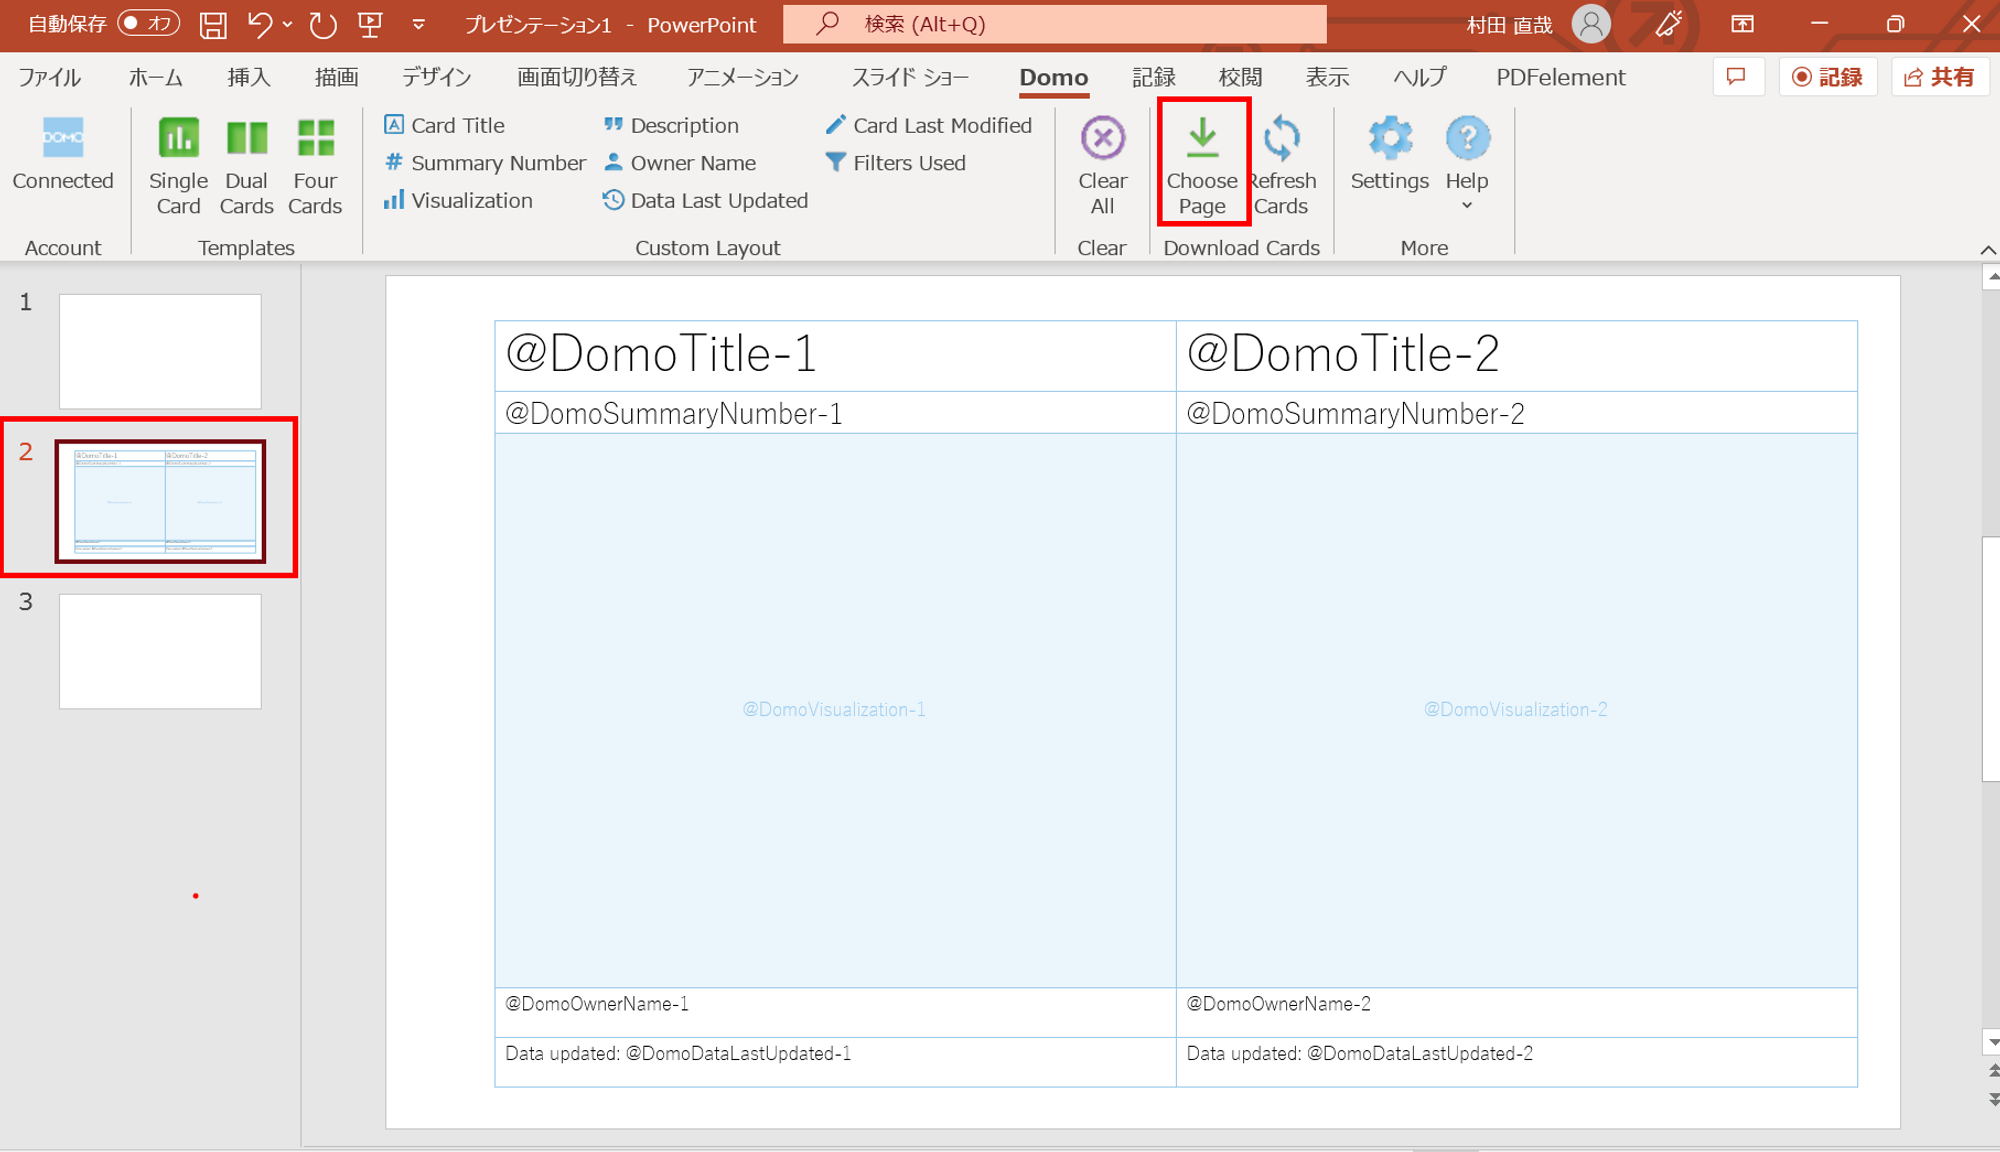Add a Visualization placeholder
Viewport: 2000px width, 1152px height.
pyautogui.click(x=458, y=200)
